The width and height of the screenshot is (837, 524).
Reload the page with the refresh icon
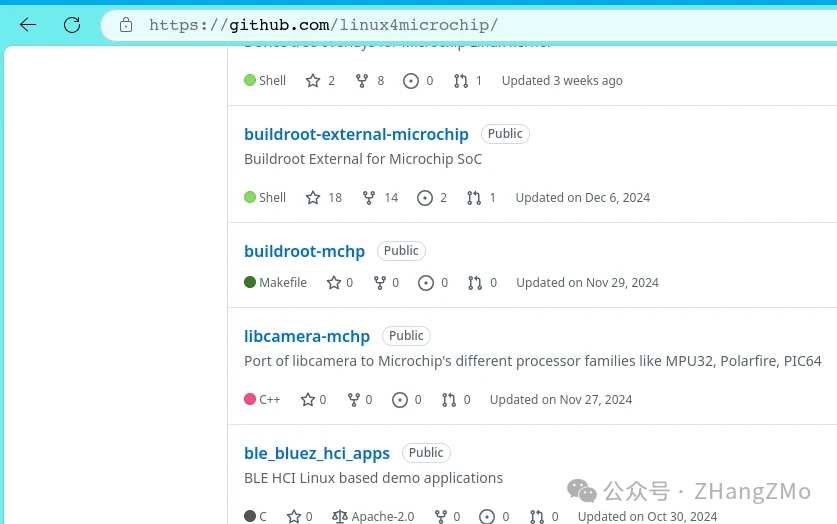tap(72, 25)
